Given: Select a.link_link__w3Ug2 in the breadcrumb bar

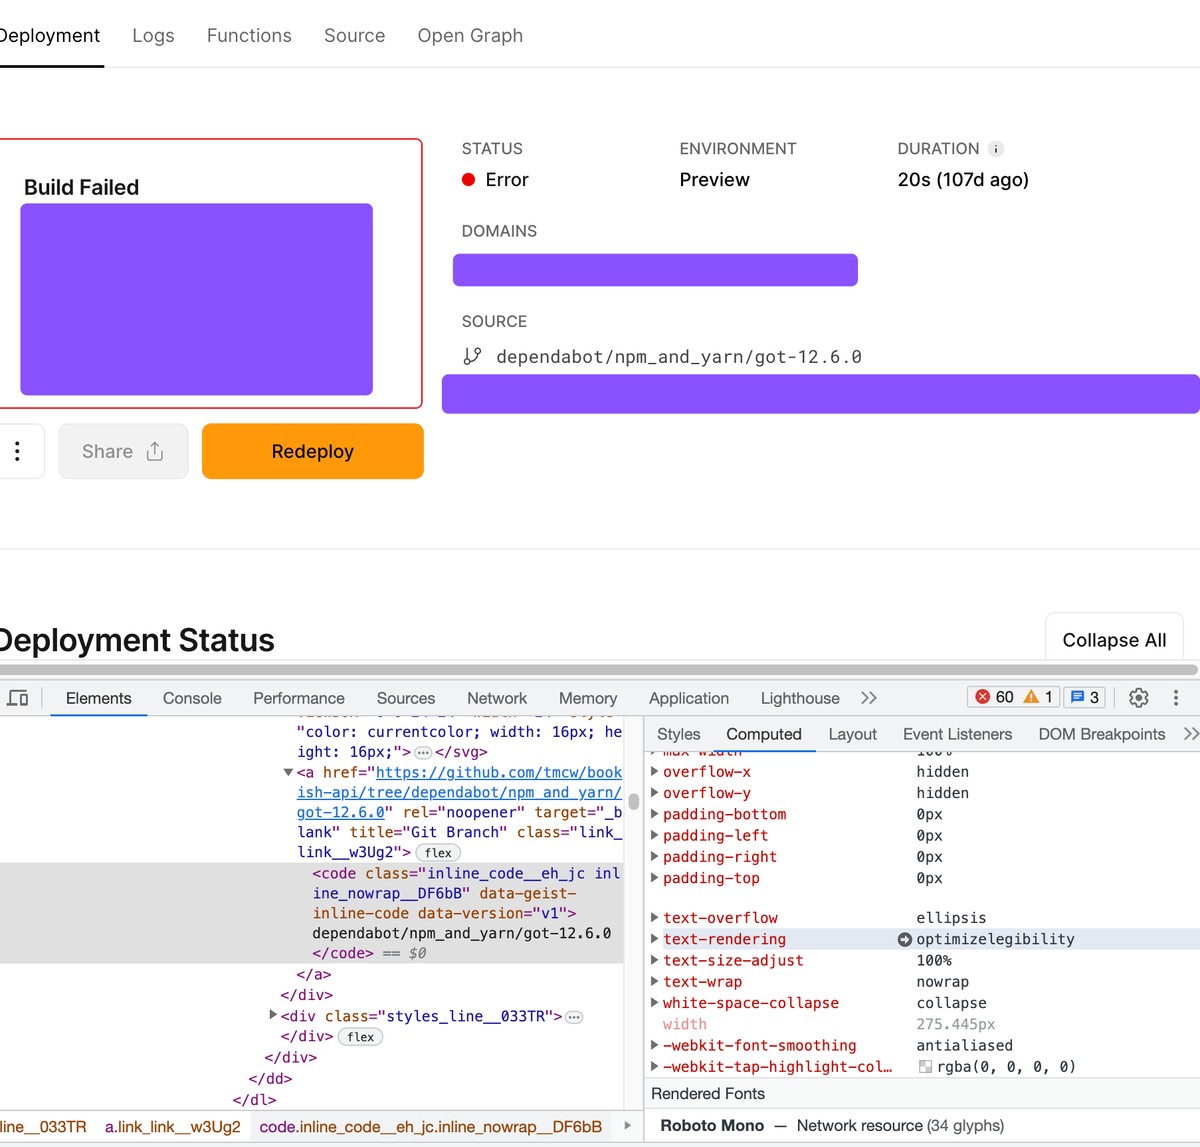Looking at the screenshot, I should (x=172, y=1127).
